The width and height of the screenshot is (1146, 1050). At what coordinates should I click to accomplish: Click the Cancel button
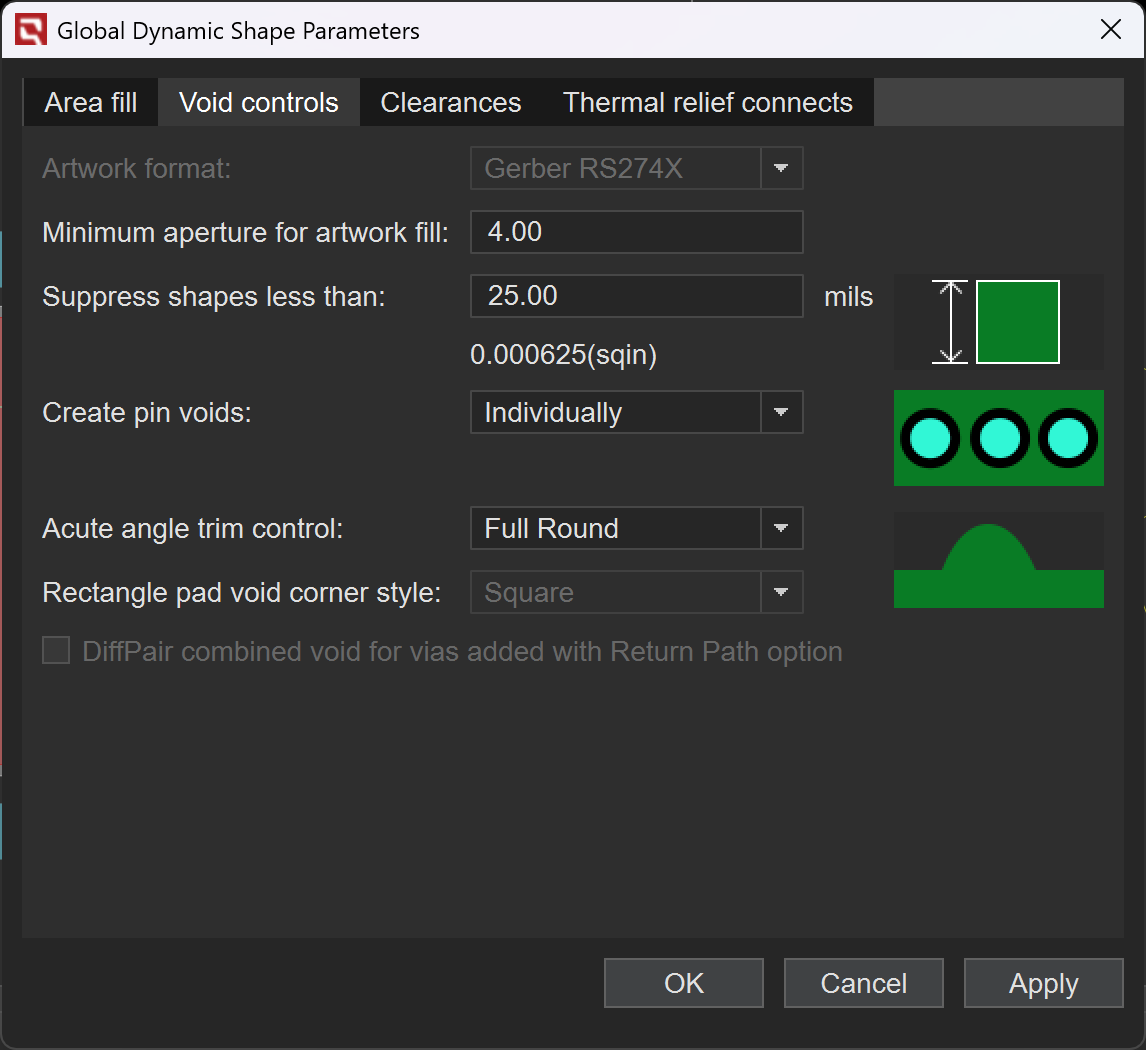click(x=863, y=983)
